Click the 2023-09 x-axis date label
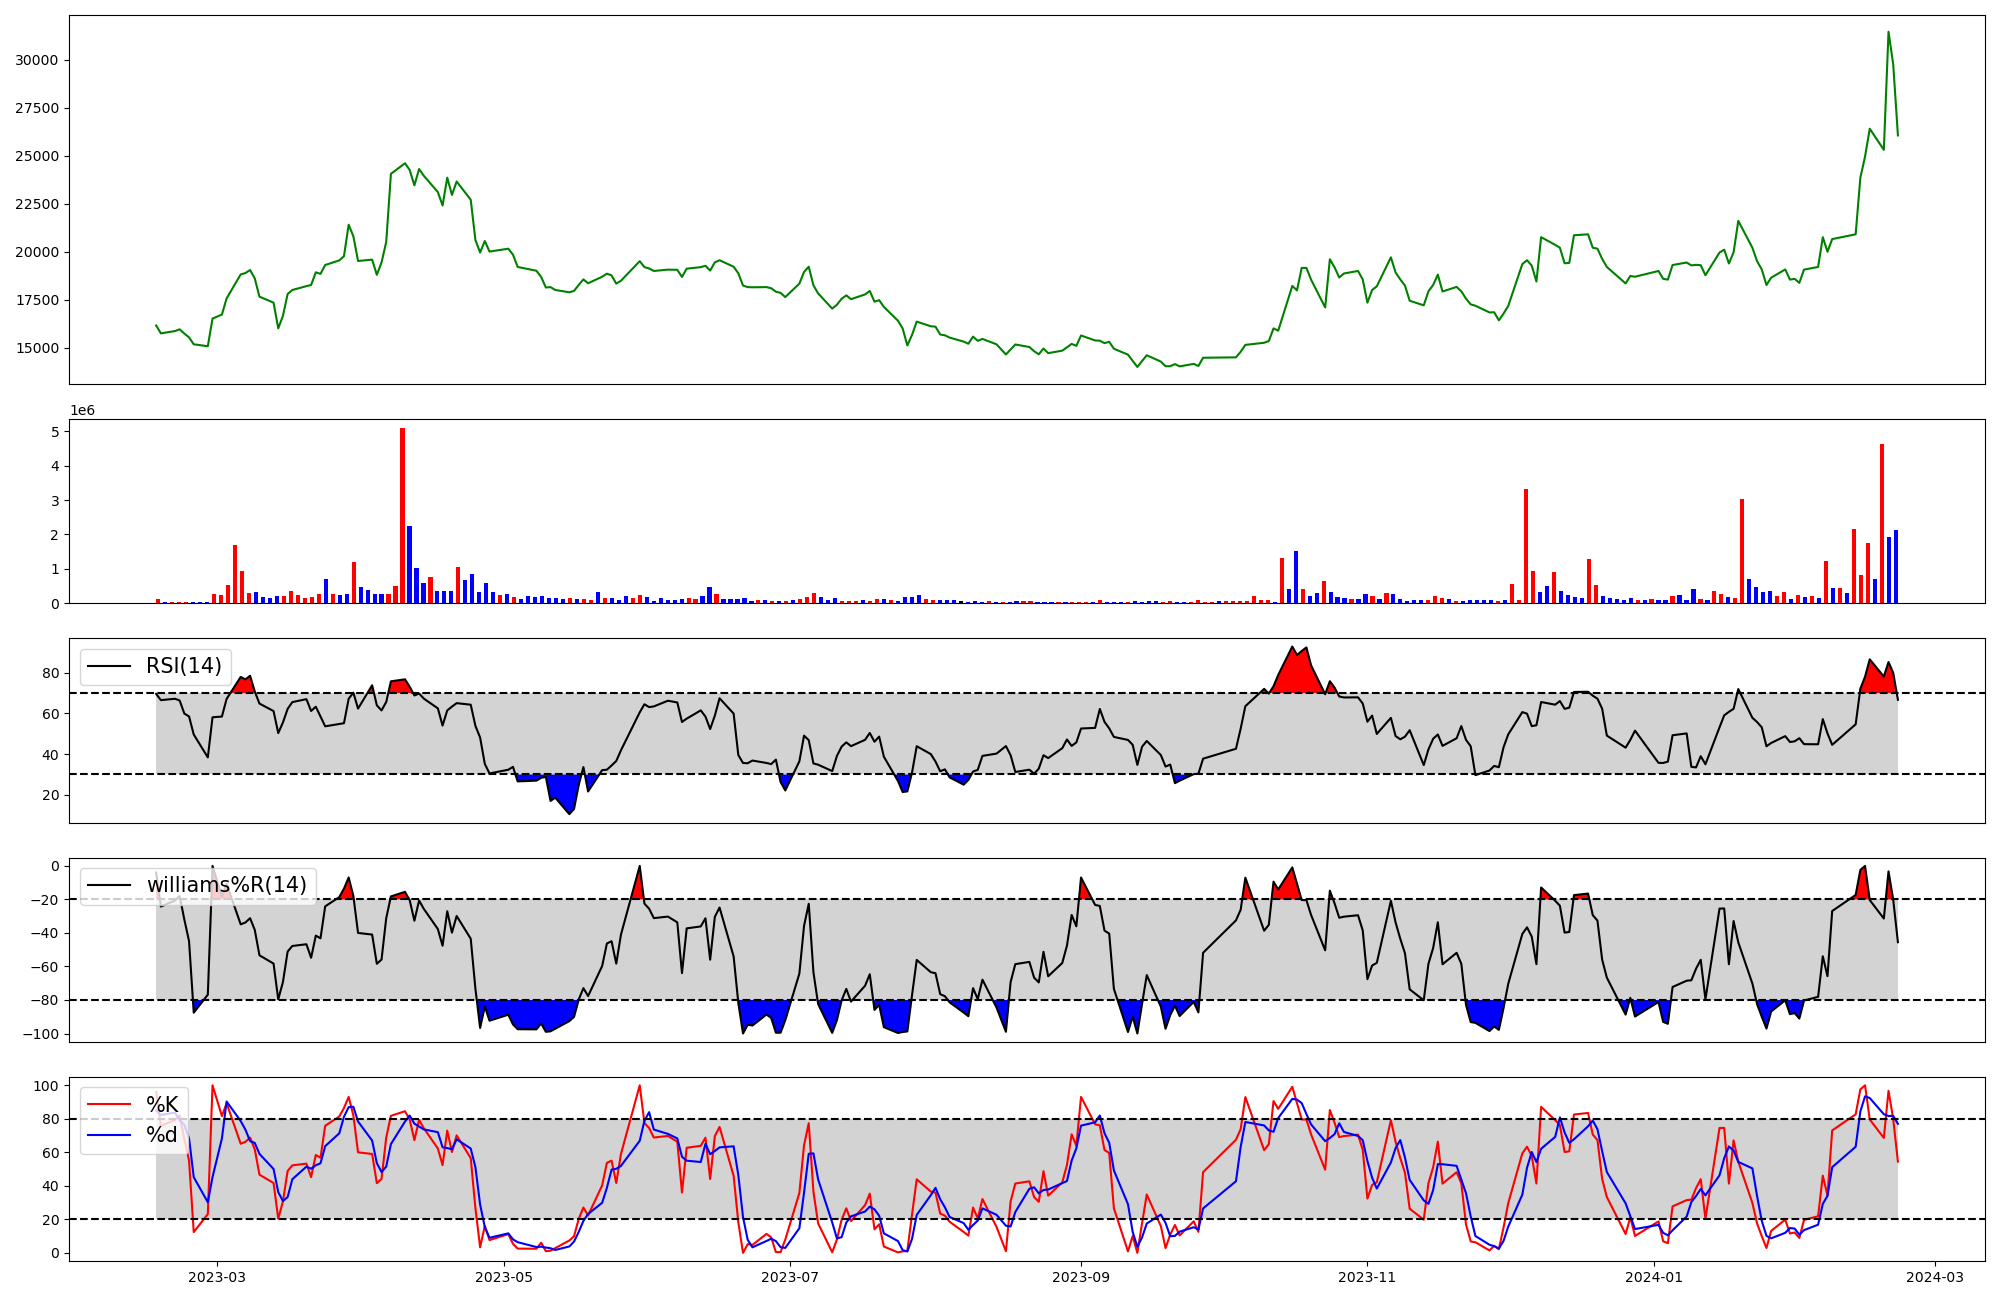The image size is (2000, 1300). pos(1081,1277)
